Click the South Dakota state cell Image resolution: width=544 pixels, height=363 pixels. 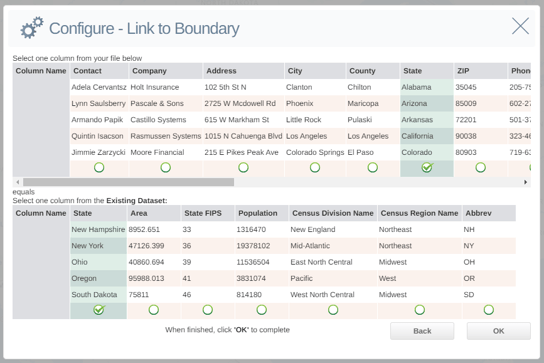point(99,295)
